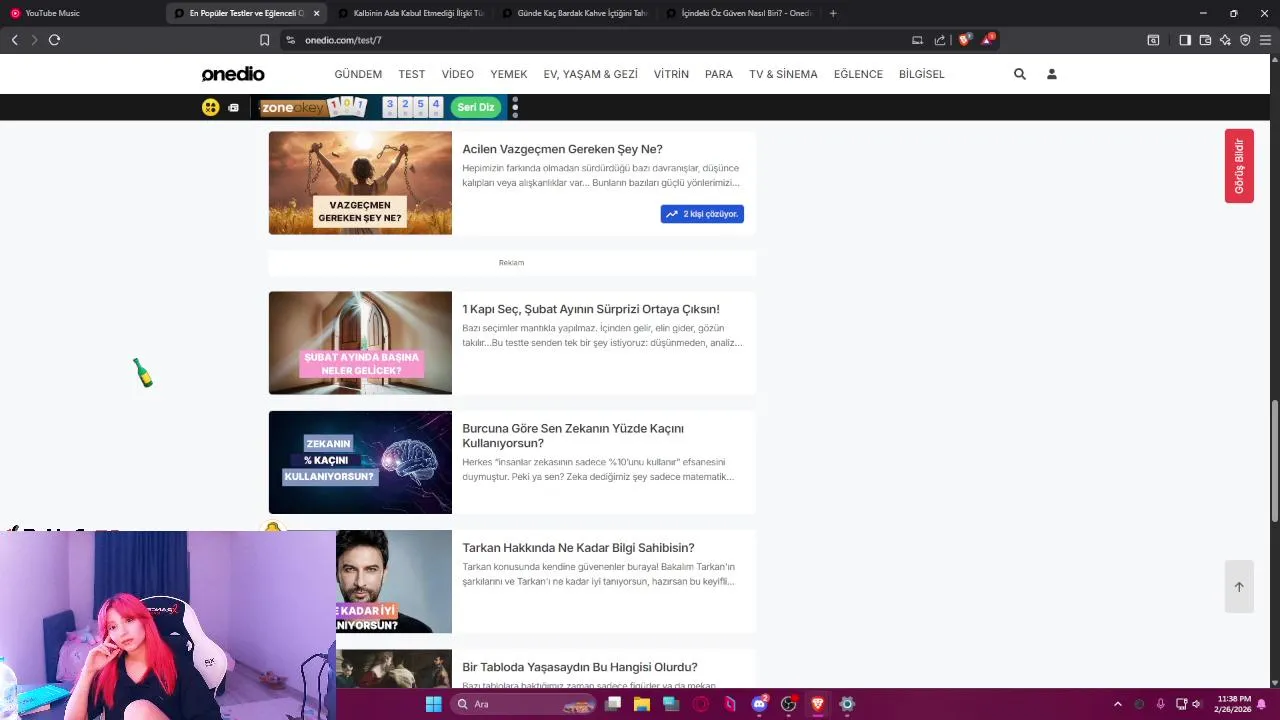1280x720 pixels.
Task: Open 1 Kapı Seç, Şubat Ayının Sürprizi link
Action: click(x=591, y=309)
